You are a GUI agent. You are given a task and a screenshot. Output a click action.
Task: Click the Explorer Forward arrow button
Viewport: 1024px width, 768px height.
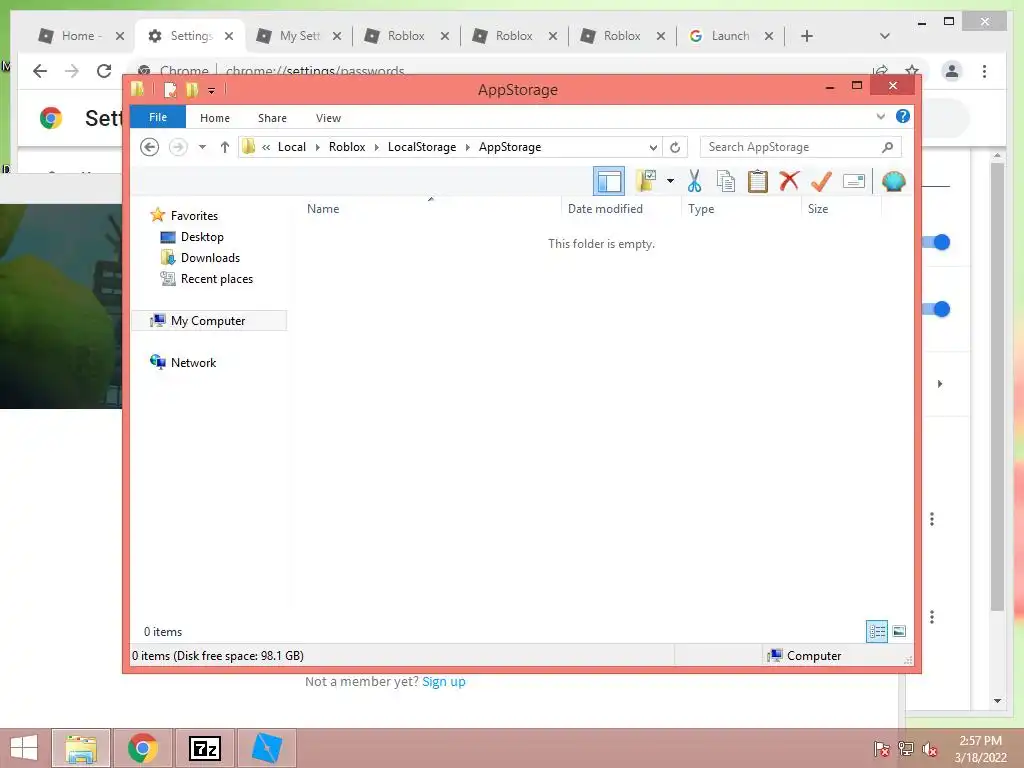[178, 147]
